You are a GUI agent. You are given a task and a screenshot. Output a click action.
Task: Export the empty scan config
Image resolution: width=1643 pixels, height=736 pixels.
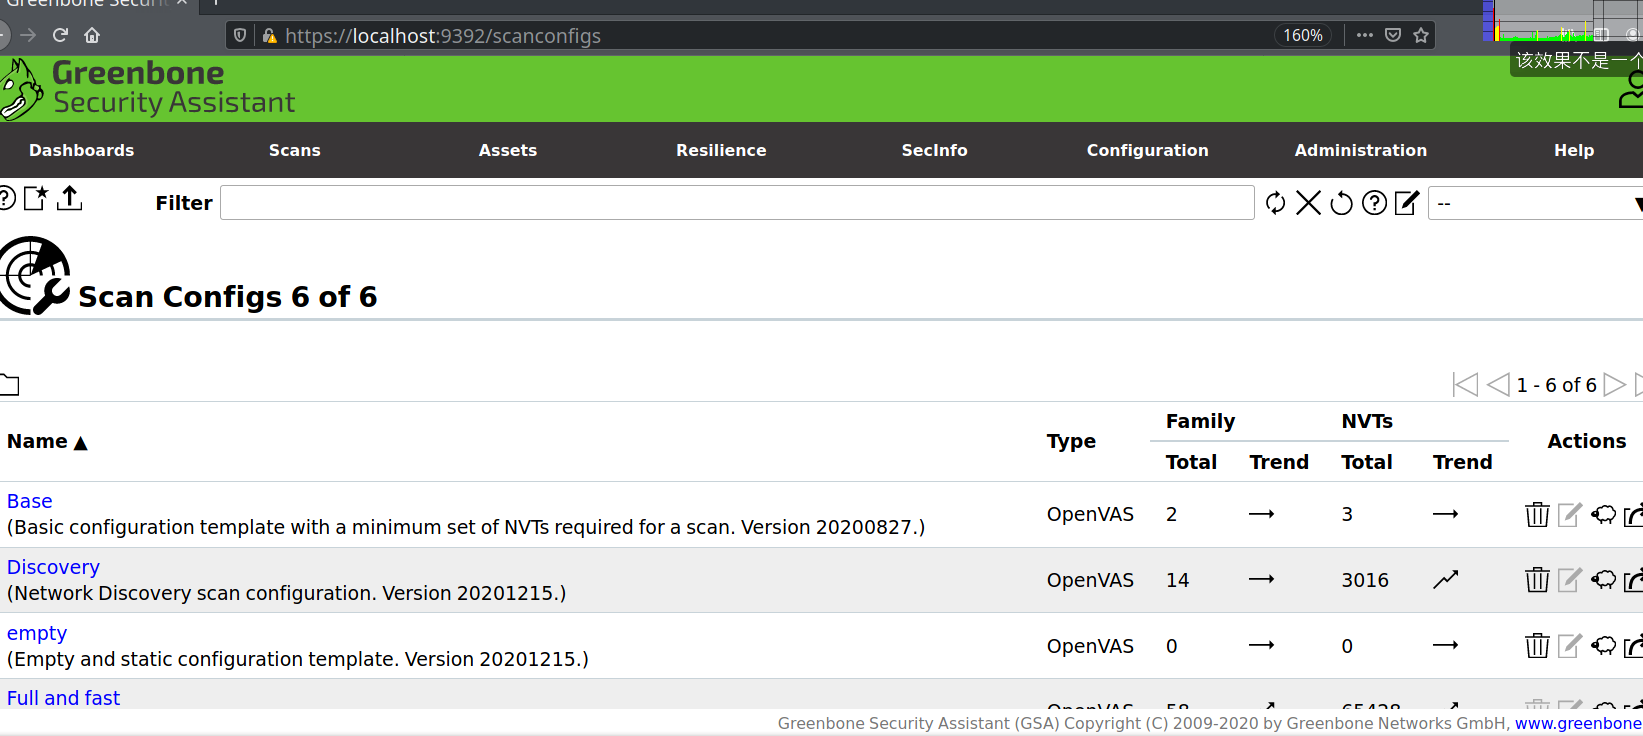coord(1633,646)
